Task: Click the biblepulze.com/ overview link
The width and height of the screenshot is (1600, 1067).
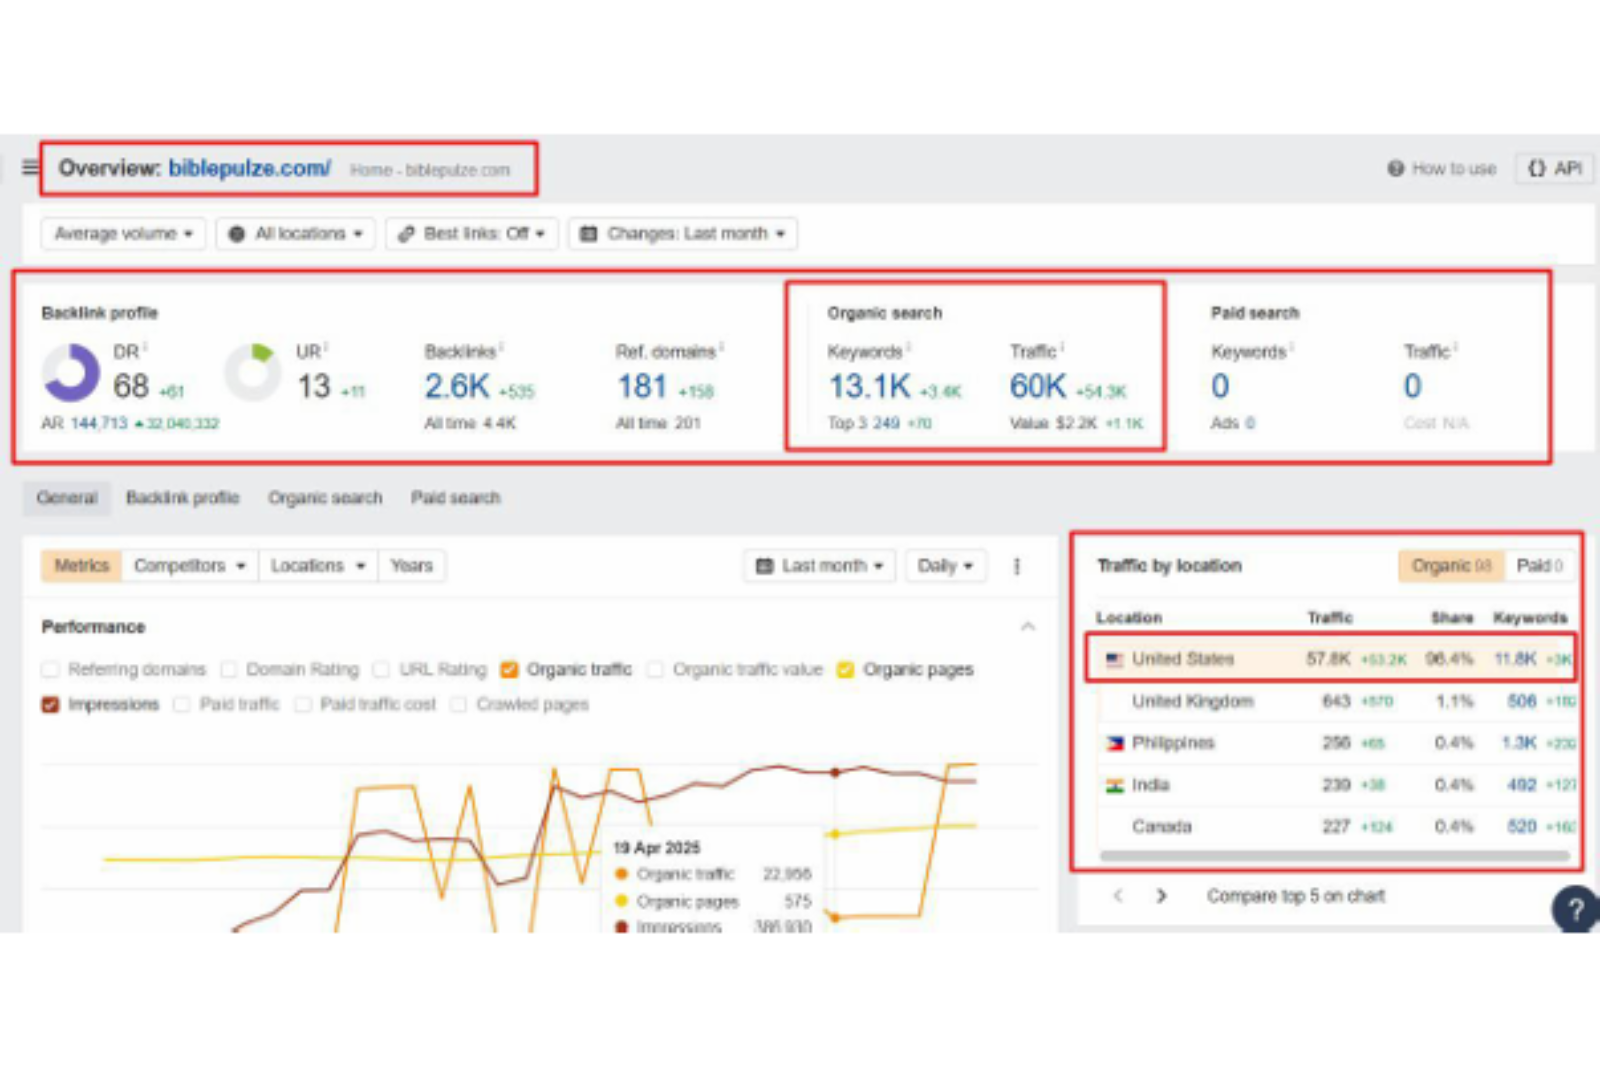Action: point(249,168)
